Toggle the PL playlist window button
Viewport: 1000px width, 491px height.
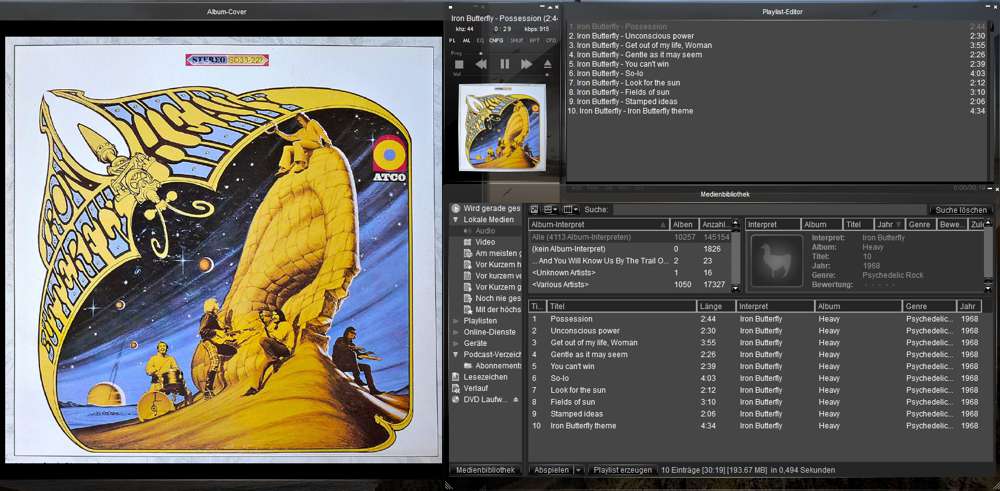pyautogui.click(x=453, y=41)
